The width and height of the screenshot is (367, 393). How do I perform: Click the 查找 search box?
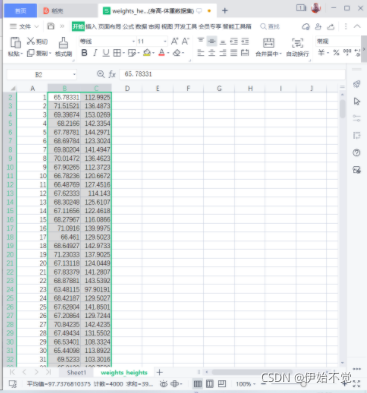(x=270, y=26)
